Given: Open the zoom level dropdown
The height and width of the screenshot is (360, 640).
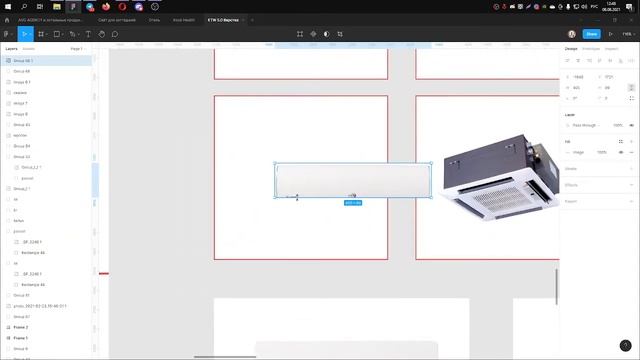Looking at the screenshot, I should pos(629,34).
